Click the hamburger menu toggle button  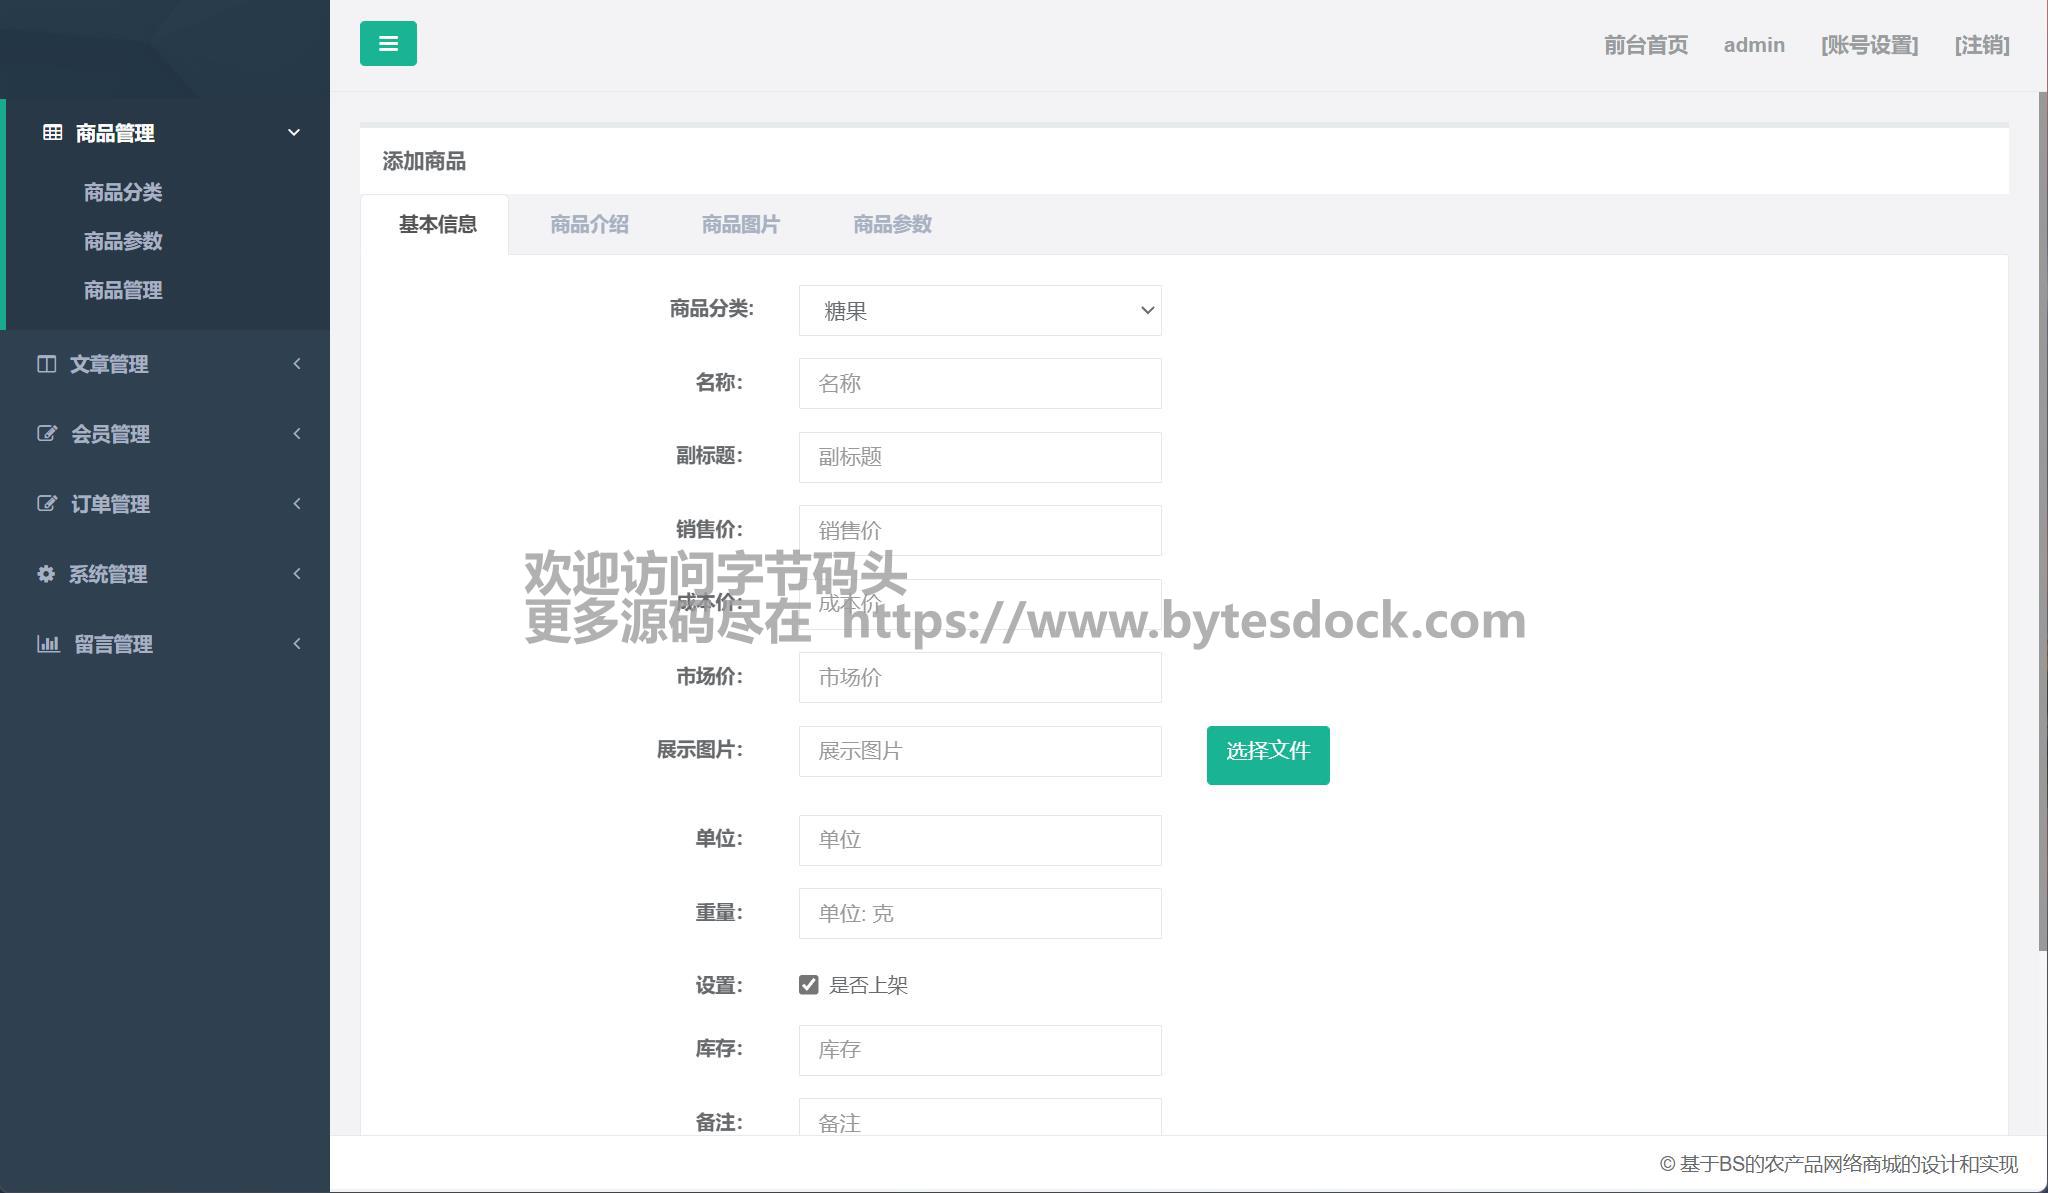click(388, 44)
